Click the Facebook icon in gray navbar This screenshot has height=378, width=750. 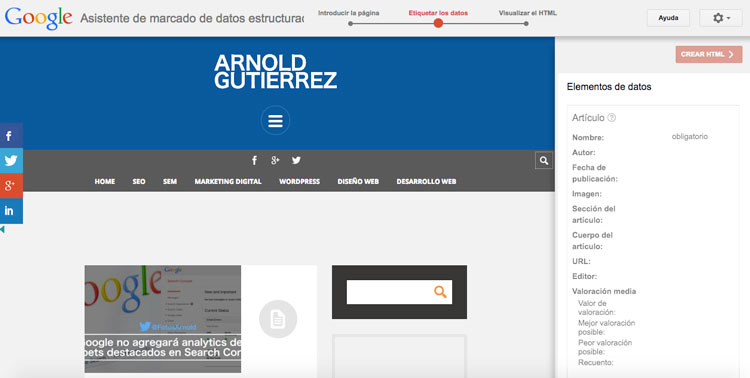click(254, 160)
